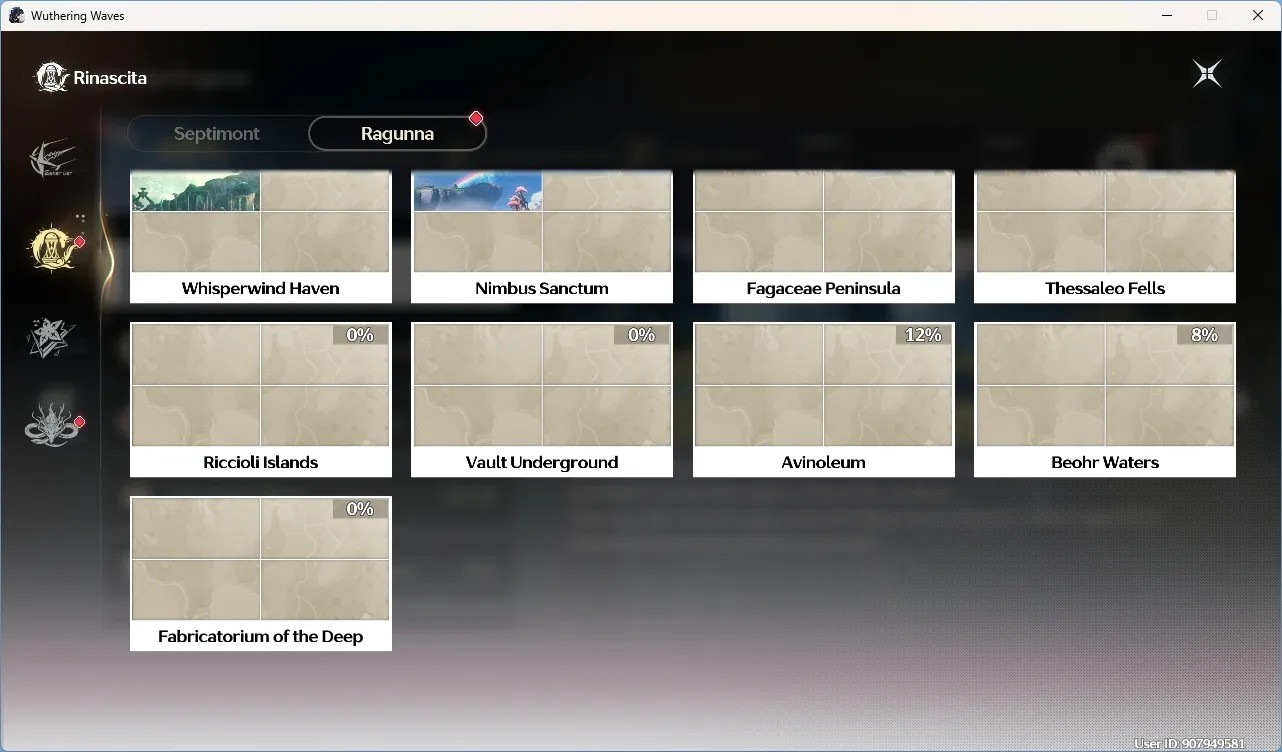Image resolution: width=1282 pixels, height=752 pixels.
Task: Click the rainbow image piece on Nimbus Sanctum
Action: pyautogui.click(x=478, y=192)
